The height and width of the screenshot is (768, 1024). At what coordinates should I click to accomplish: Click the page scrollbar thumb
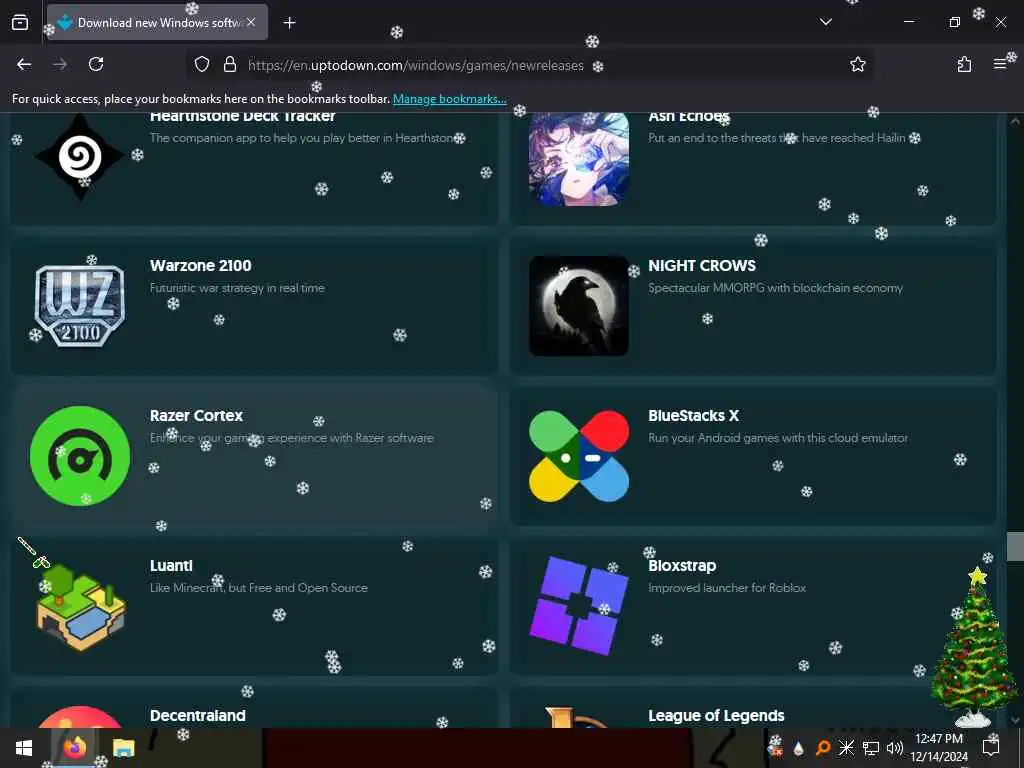pyautogui.click(x=1015, y=547)
